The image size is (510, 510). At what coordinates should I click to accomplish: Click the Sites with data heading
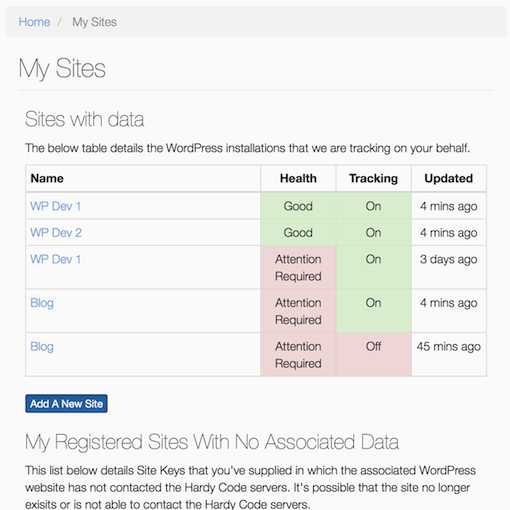point(84,119)
